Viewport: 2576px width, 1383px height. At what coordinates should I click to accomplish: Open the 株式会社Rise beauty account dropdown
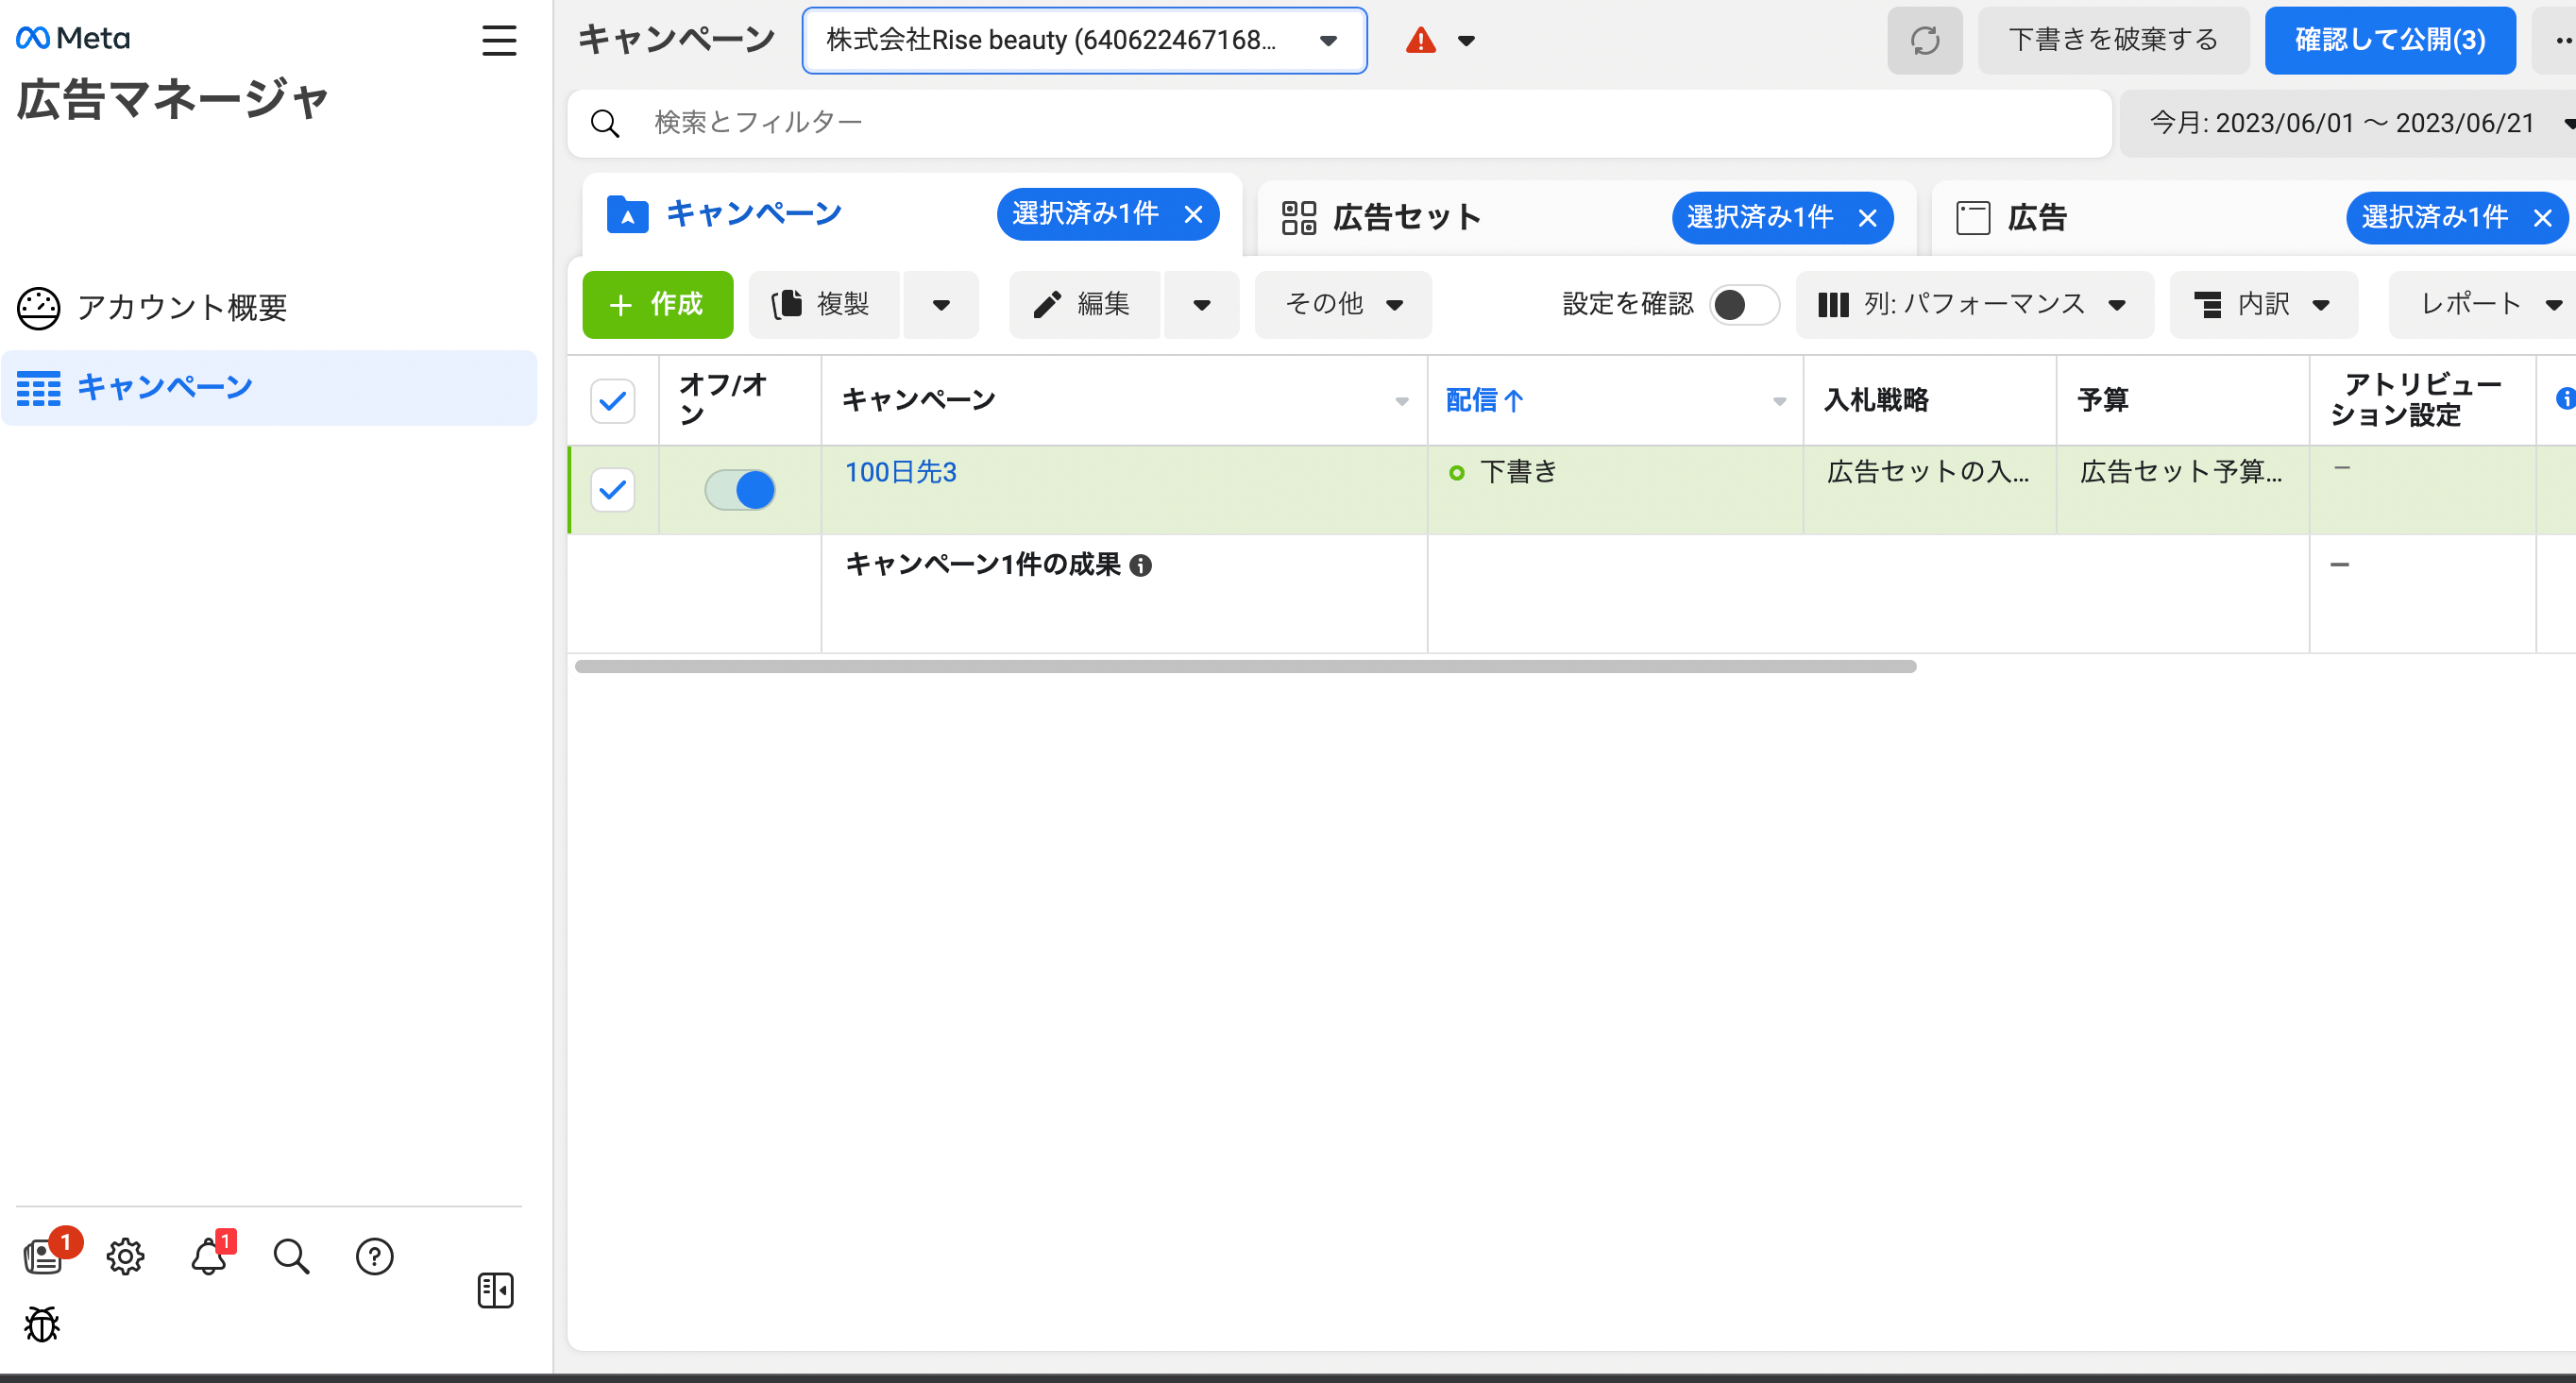(1083, 40)
